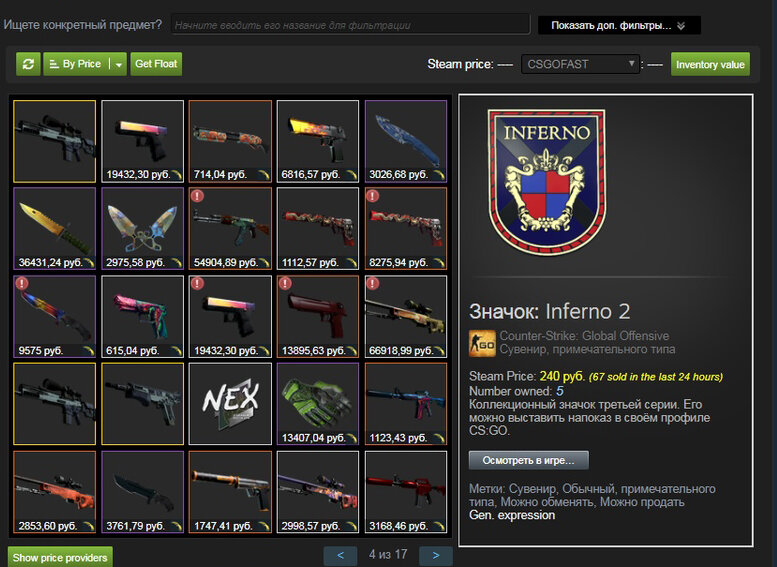
Task: Select the red M4A4 priced 3168,46 руб.
Action: click(406, 492)
